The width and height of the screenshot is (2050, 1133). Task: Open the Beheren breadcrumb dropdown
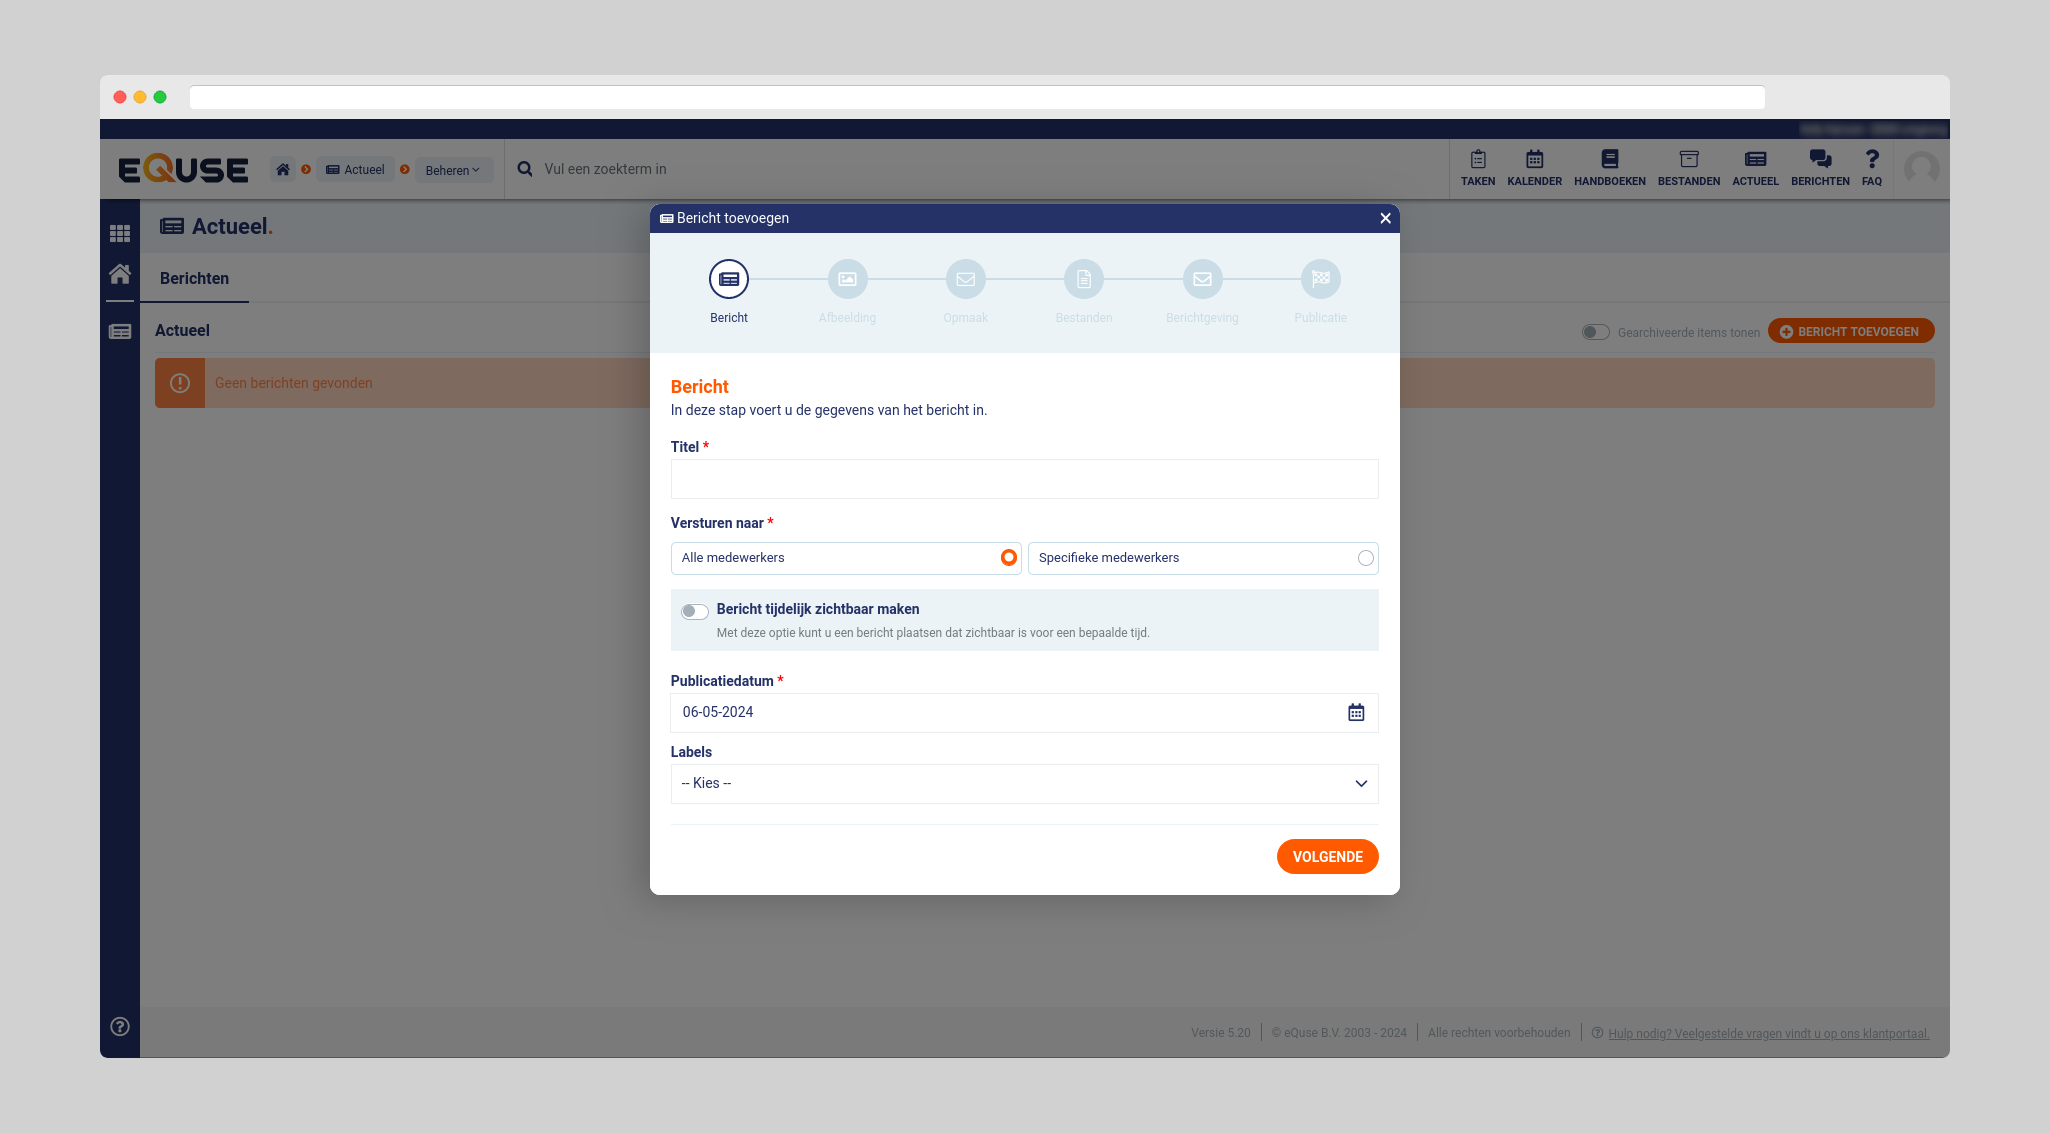[453, 170]
